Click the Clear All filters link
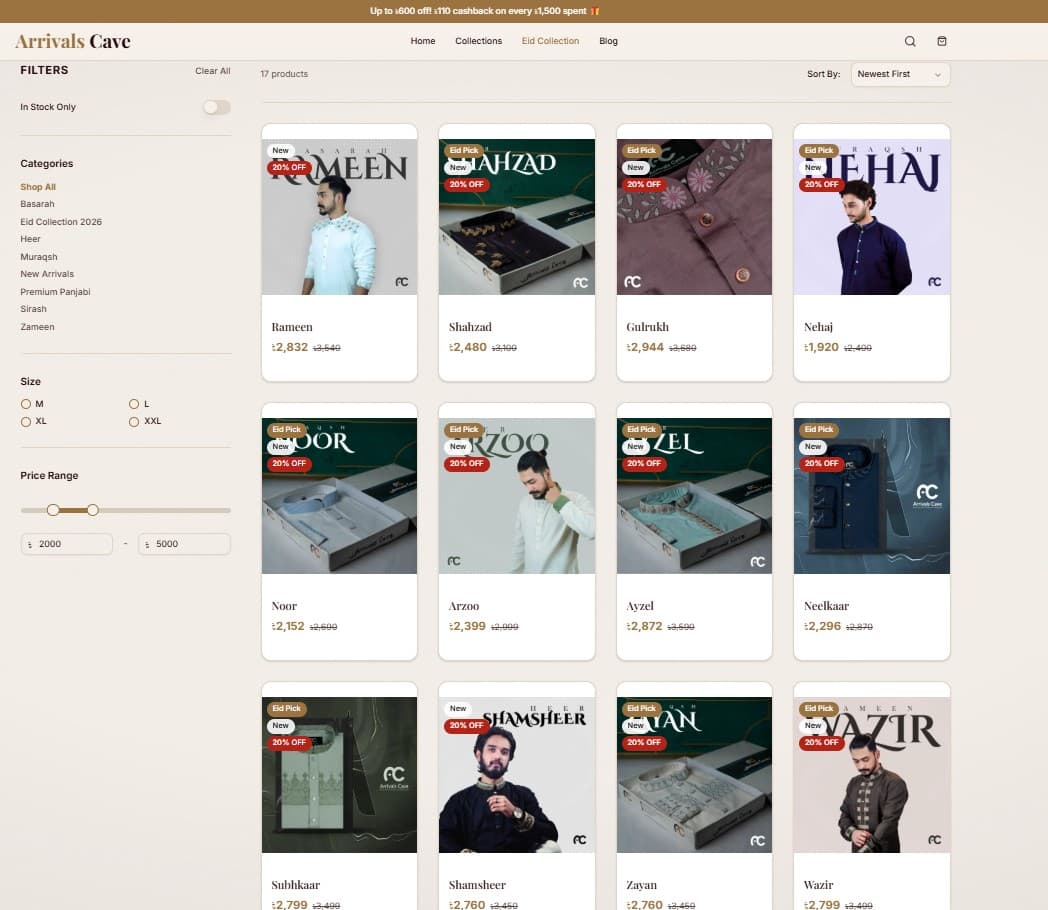This screenshot has height=910, width=1048. pyautogui.click(x=212, y=71)
